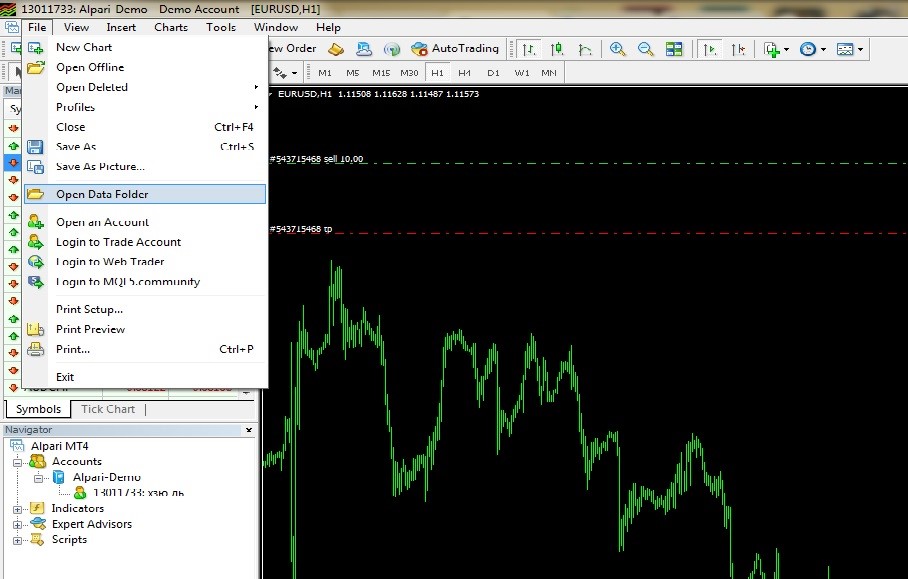Select Save As Picture... entry
Viewport: 908px width, 579px height.
[x=145, y=166]
